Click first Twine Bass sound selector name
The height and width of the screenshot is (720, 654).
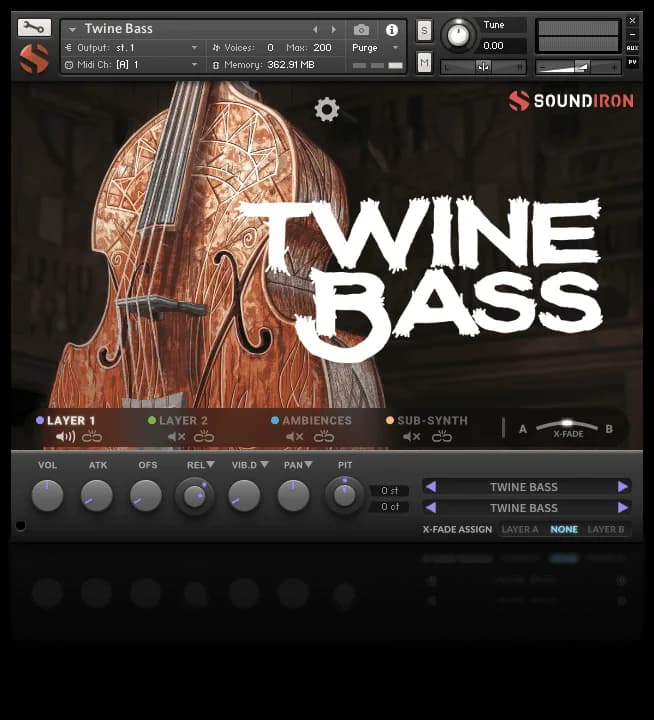[x=524, y=487]
